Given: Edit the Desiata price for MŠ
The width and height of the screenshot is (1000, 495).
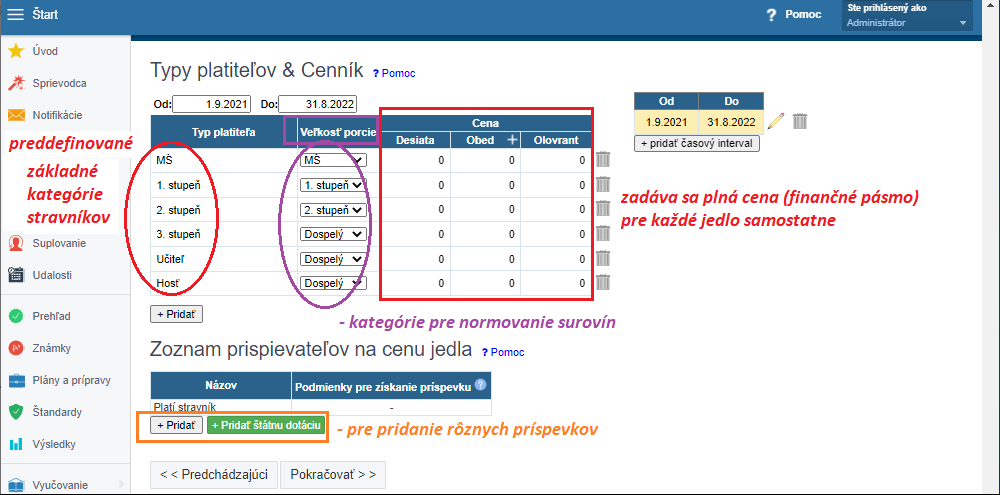Looking at the screenshot, I should pos(415,160).
